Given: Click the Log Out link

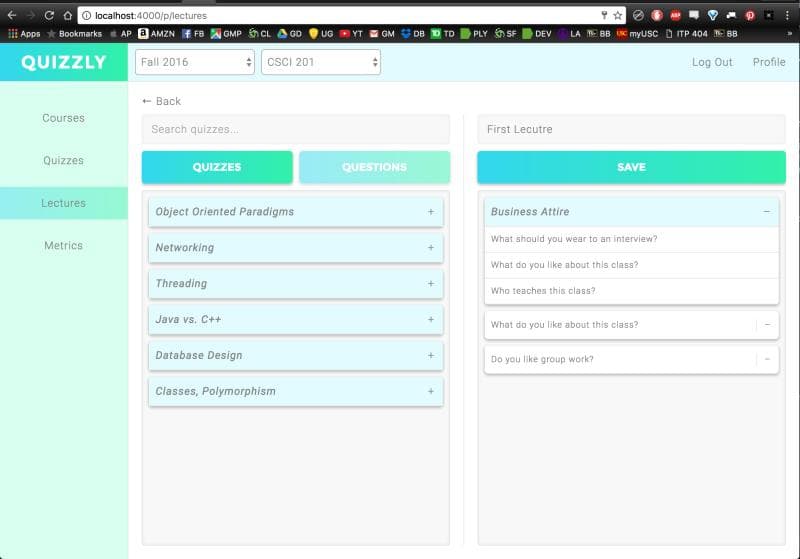Looking at the screenshot, I should (x=712, y=62).
